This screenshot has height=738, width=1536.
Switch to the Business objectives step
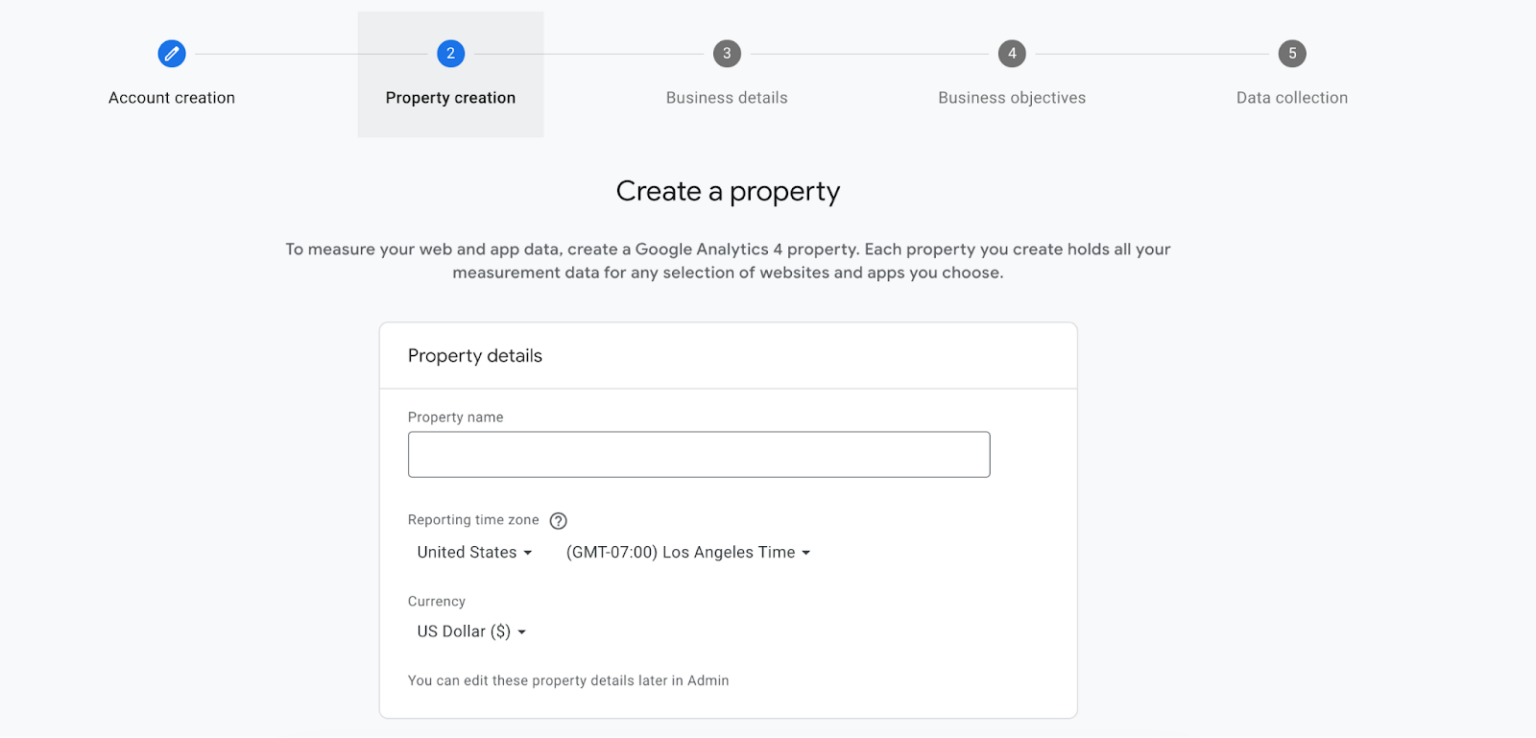point(1011,97)
